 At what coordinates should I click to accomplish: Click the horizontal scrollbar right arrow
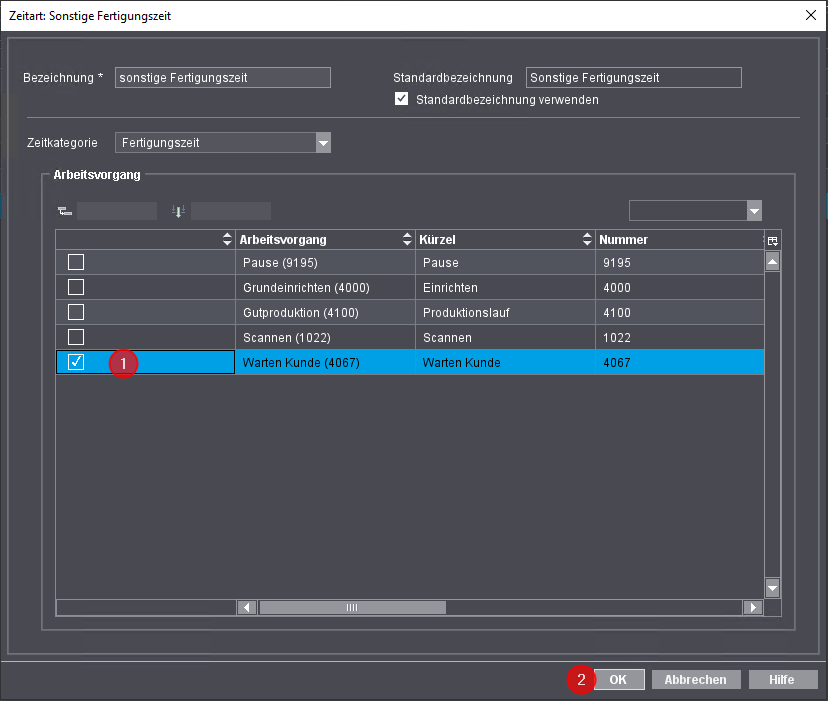[753, 607]
